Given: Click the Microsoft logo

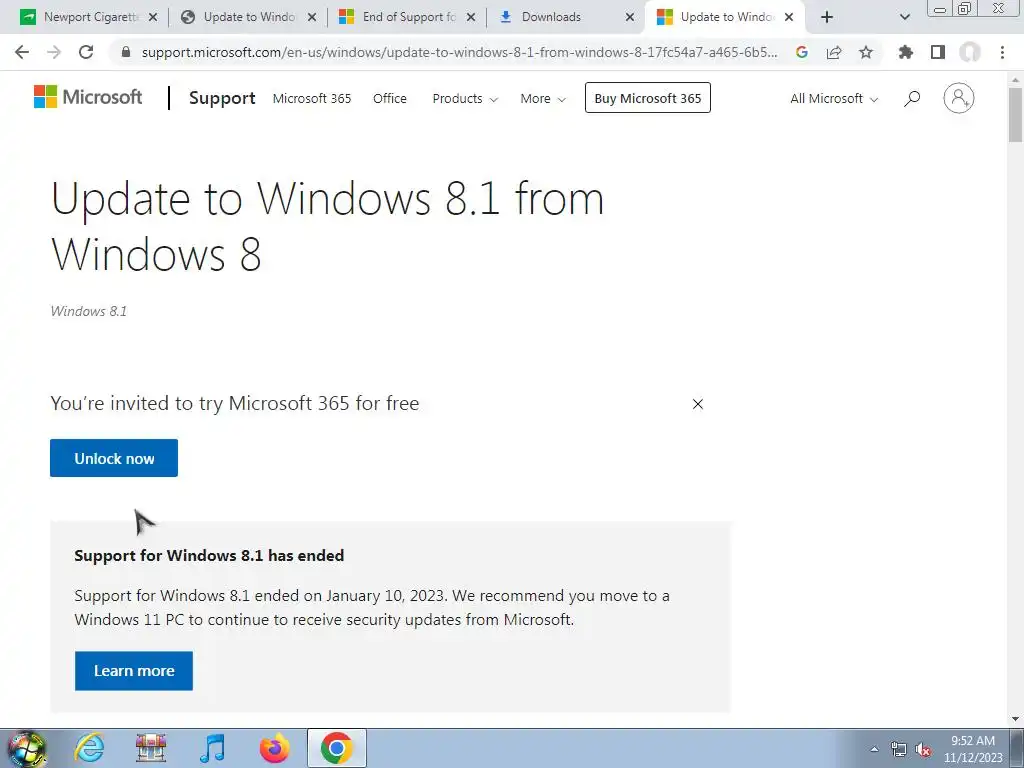Looking at the screenshot, I should 88,97.
